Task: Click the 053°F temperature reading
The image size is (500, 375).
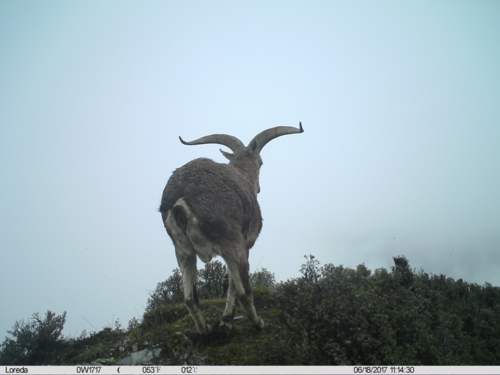Action: coord(150,370)
